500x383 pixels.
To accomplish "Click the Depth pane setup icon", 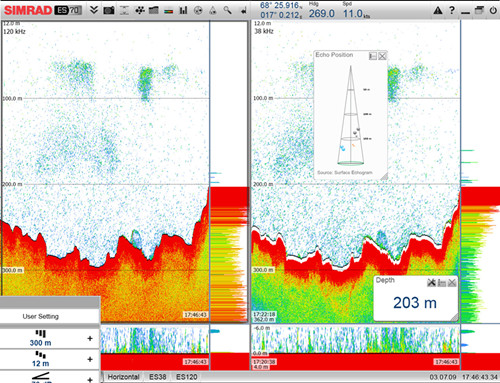I will tap(442, 283).
